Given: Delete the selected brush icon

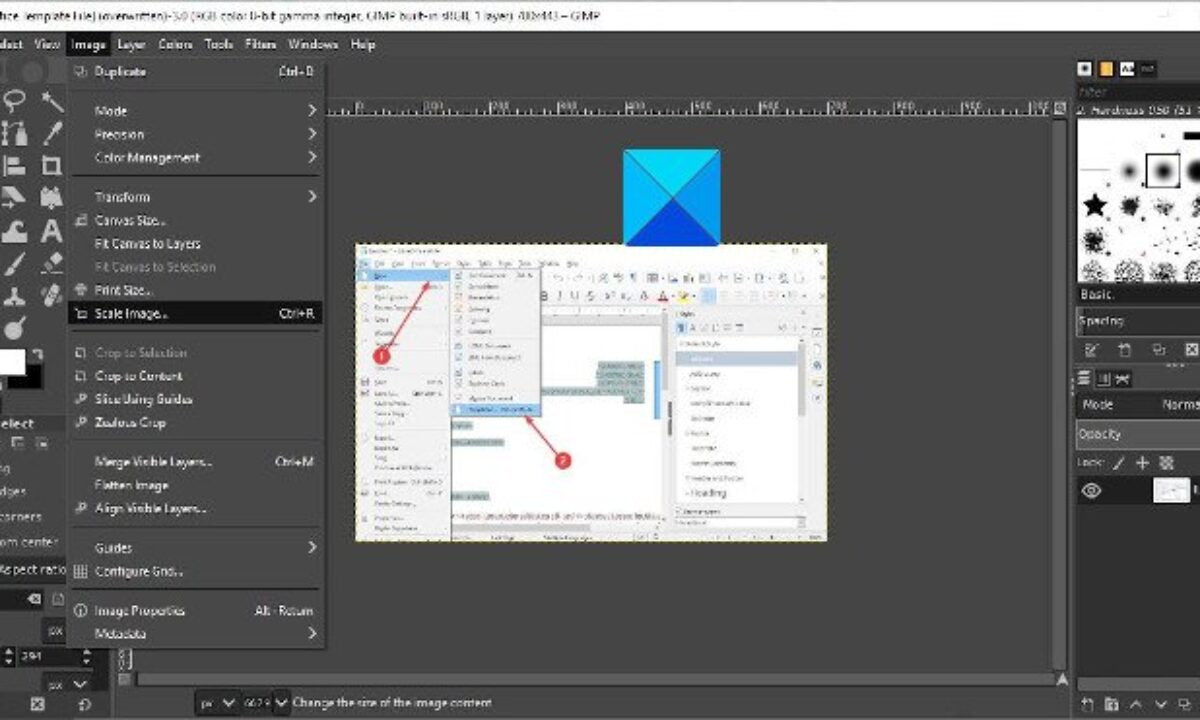Looking at the screenshot, I should point(1191,350).
